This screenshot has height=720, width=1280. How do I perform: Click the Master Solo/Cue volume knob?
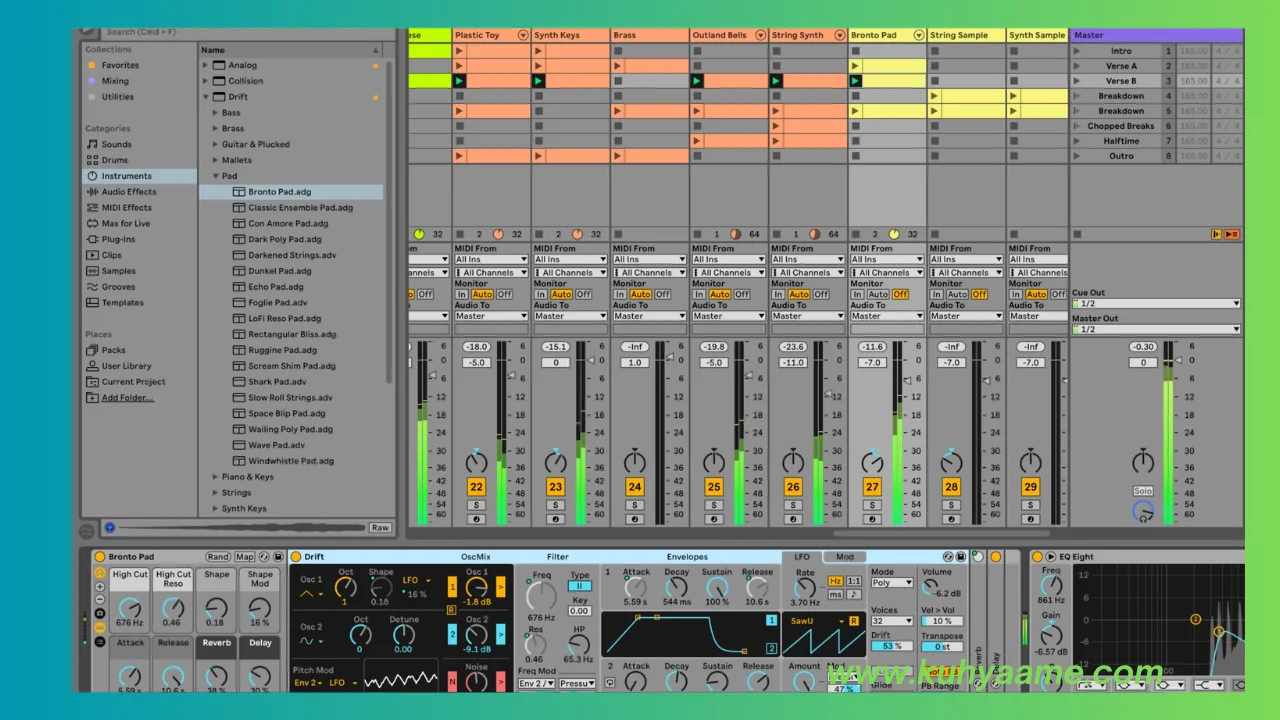tap(1143, 511)
